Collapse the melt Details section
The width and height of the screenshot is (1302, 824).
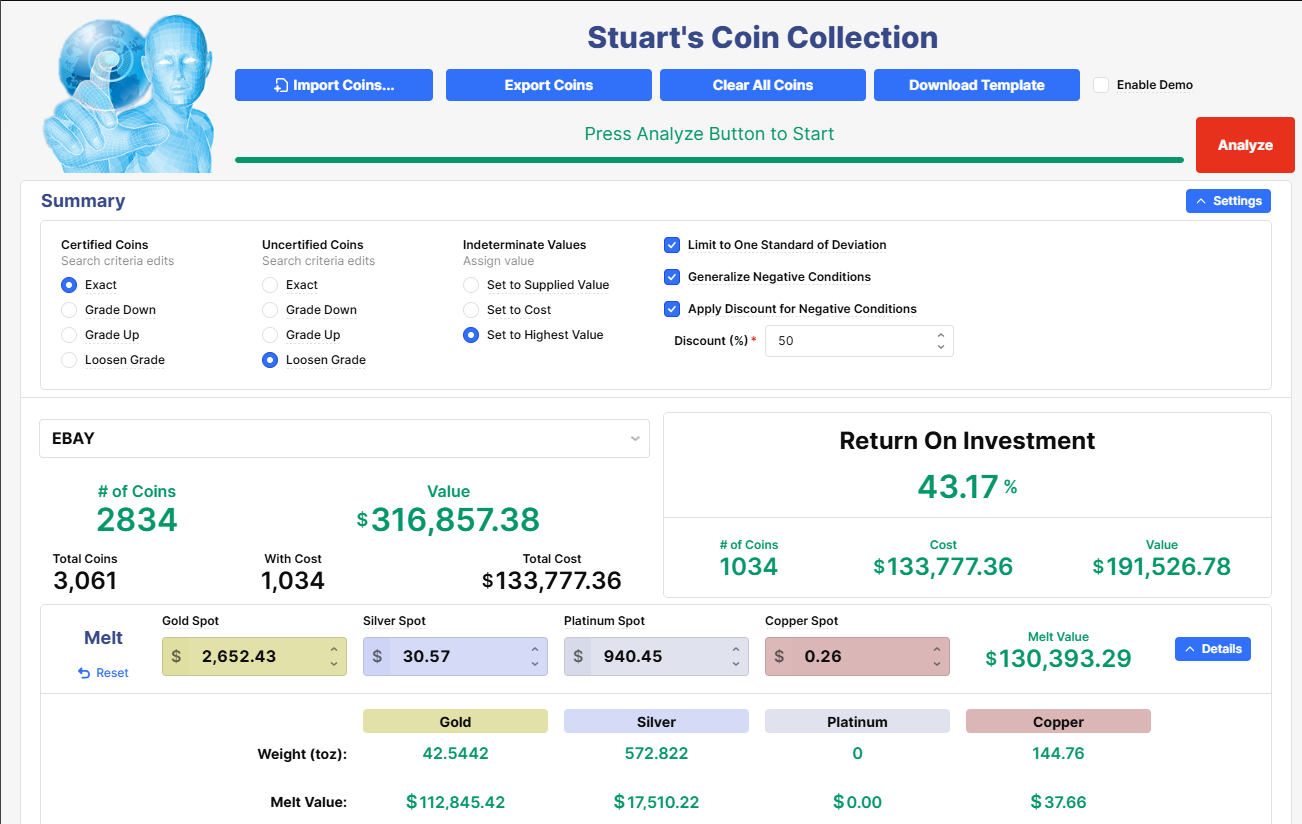[1212, 649]
